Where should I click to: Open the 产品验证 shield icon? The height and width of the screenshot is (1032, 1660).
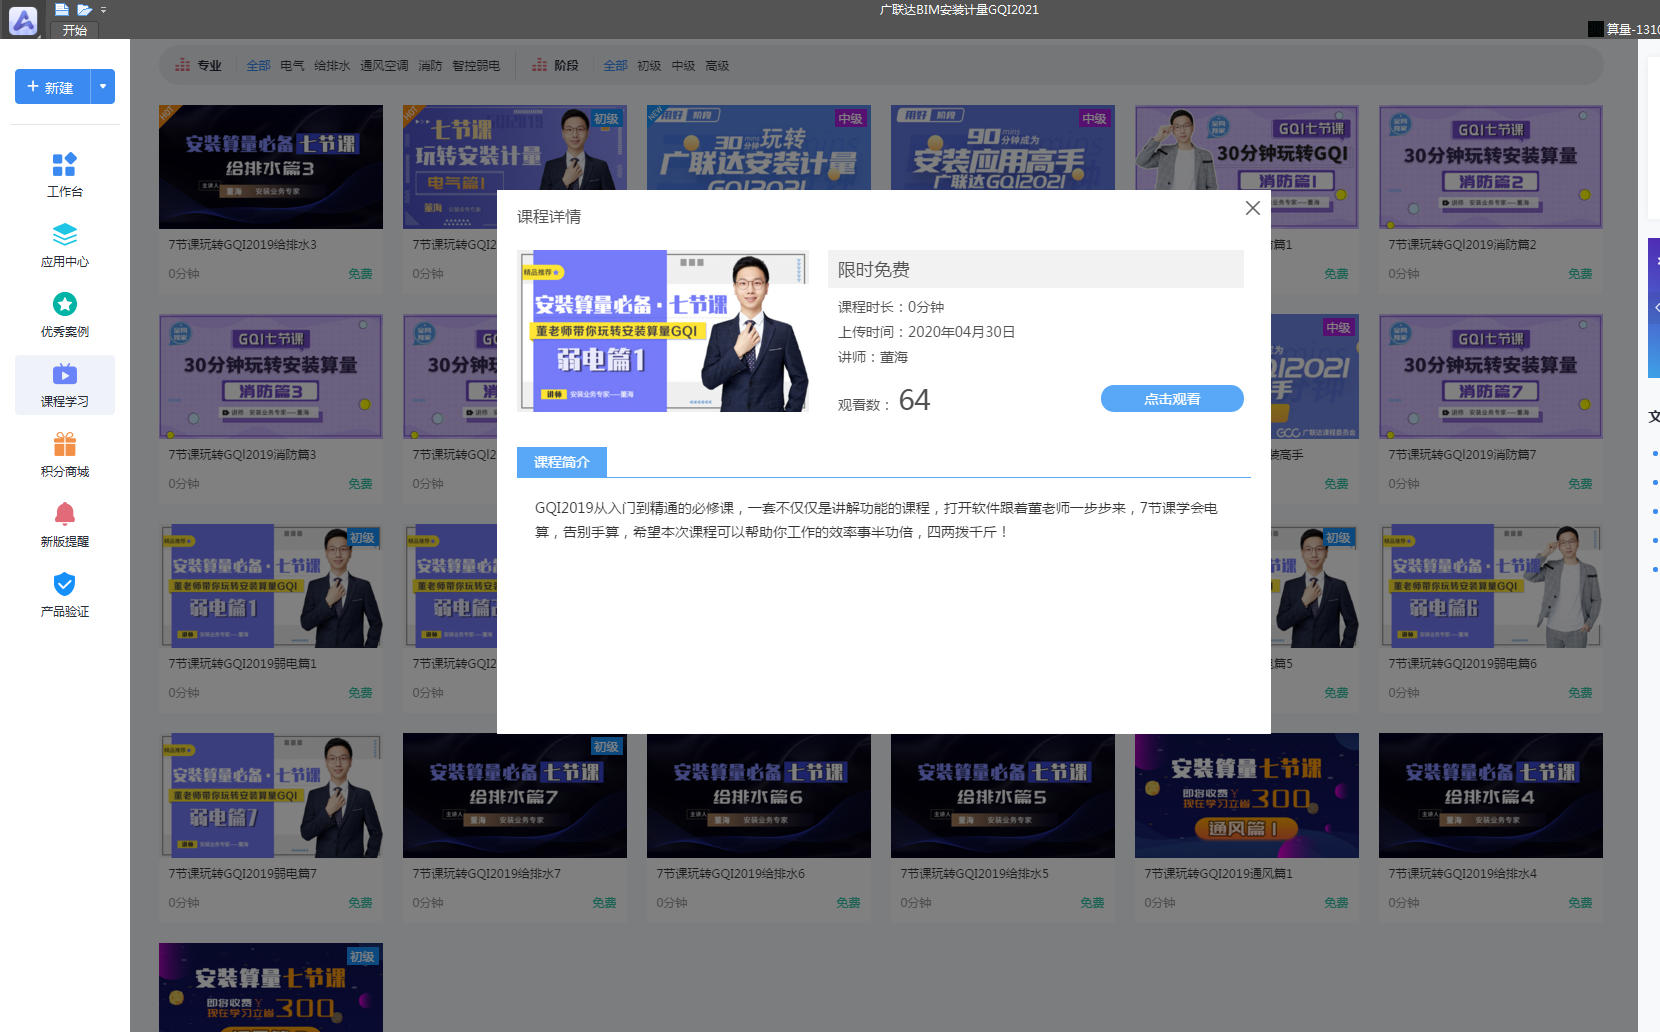coord(64,584)
